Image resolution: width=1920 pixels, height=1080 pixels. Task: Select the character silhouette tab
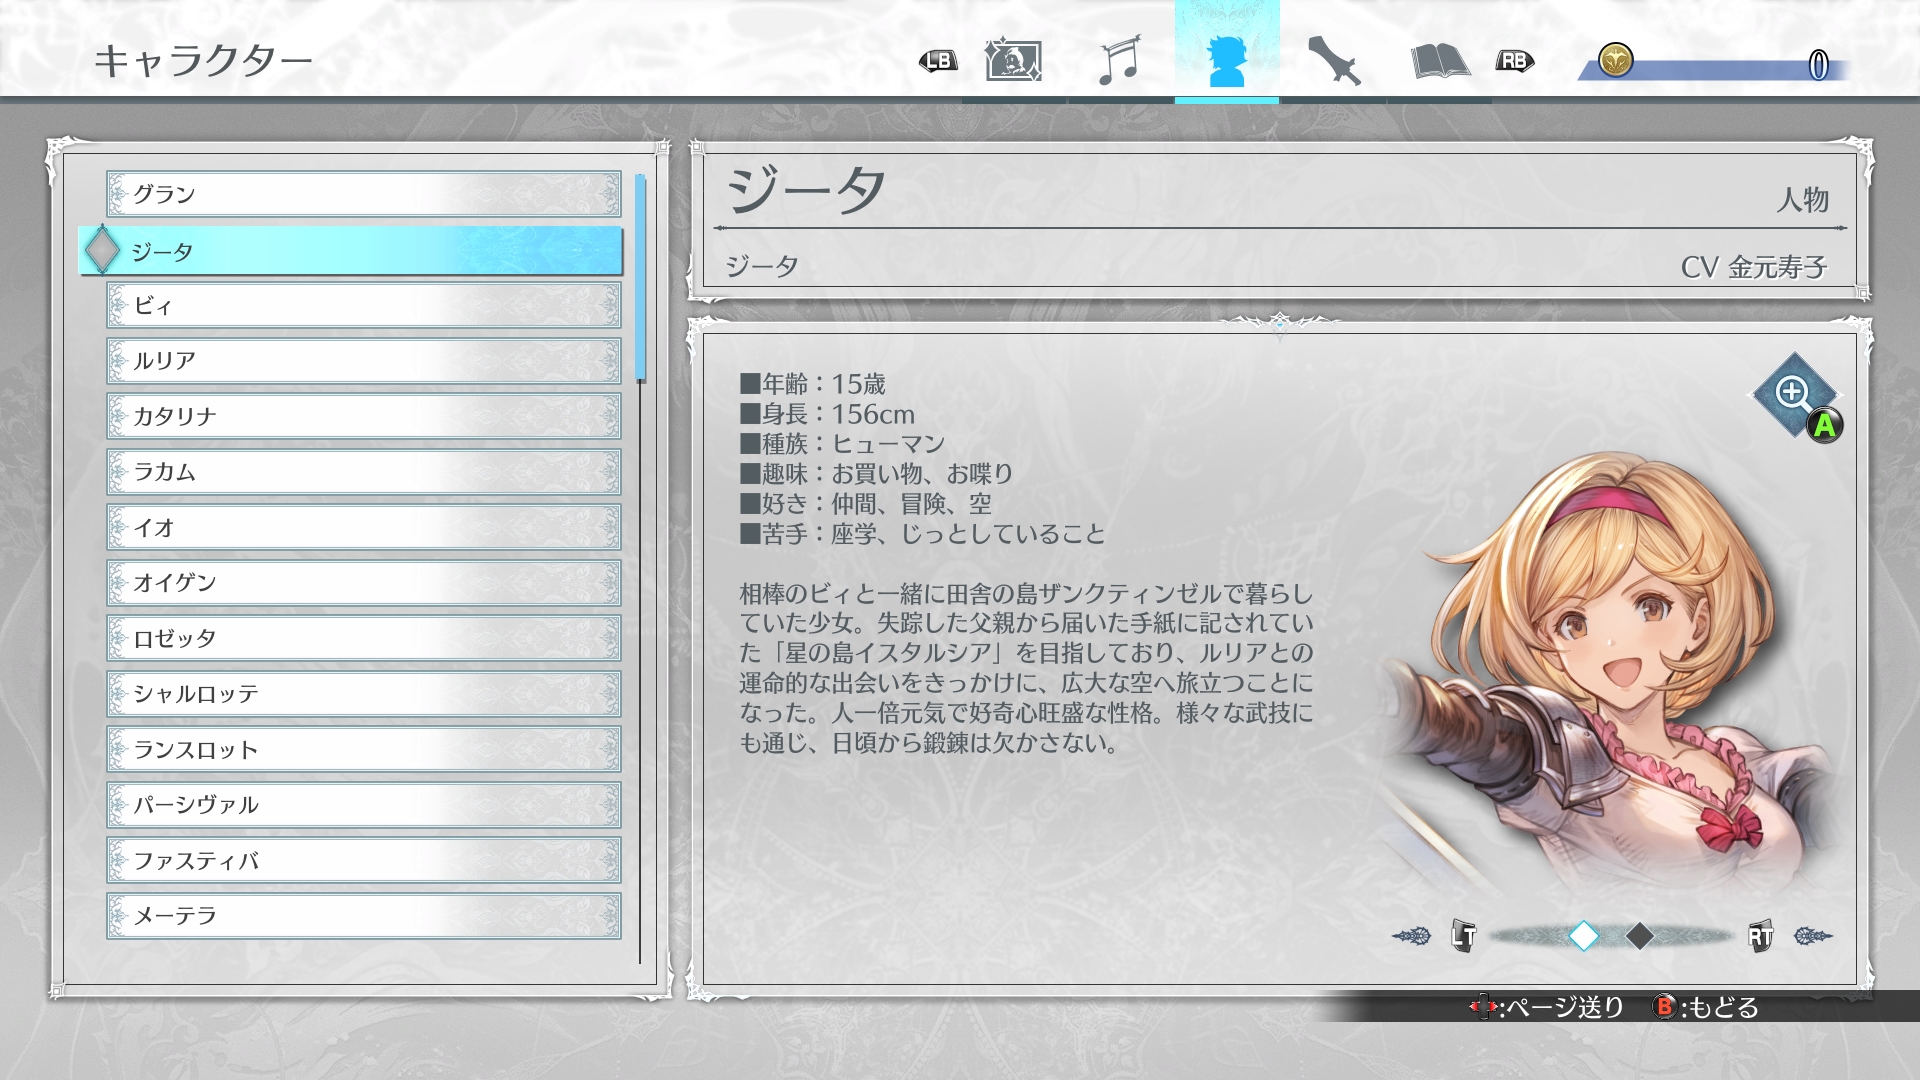pos(1226,61)
